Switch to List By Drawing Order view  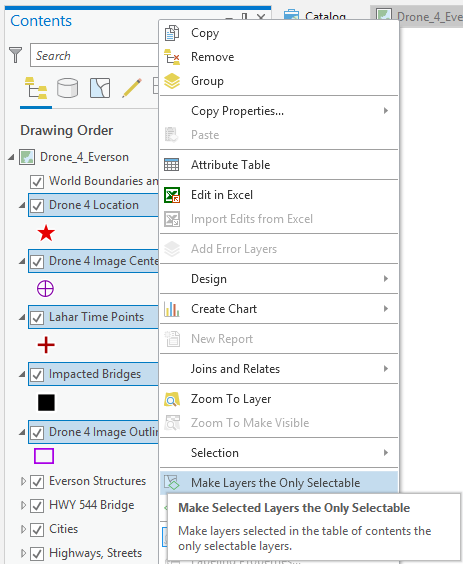tap(36, 88)
